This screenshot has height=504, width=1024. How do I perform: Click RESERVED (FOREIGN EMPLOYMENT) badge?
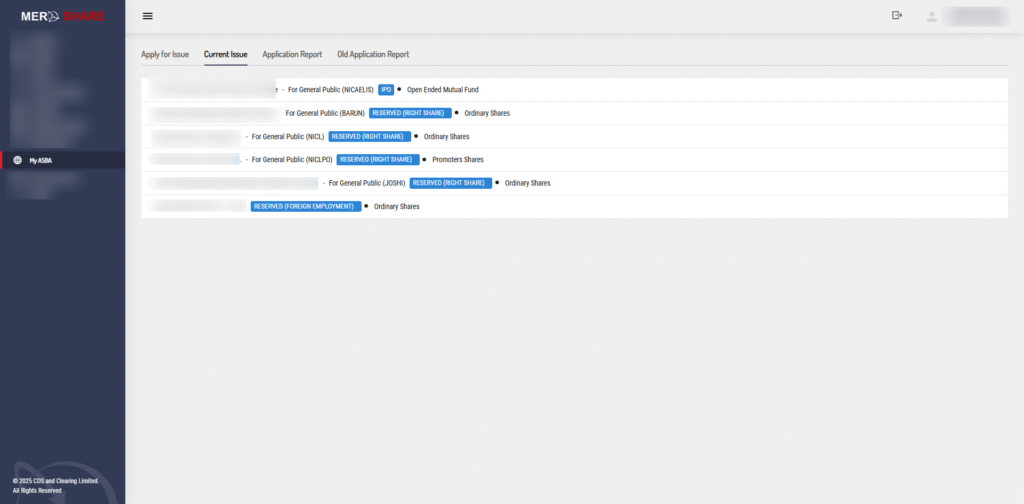306,206
